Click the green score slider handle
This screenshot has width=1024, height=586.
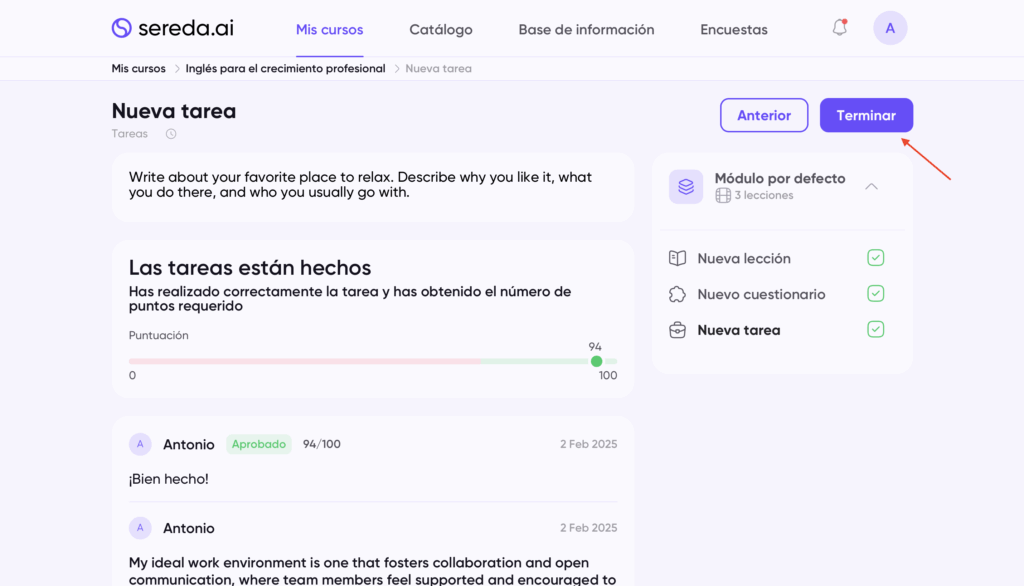(x=596, y=361)
